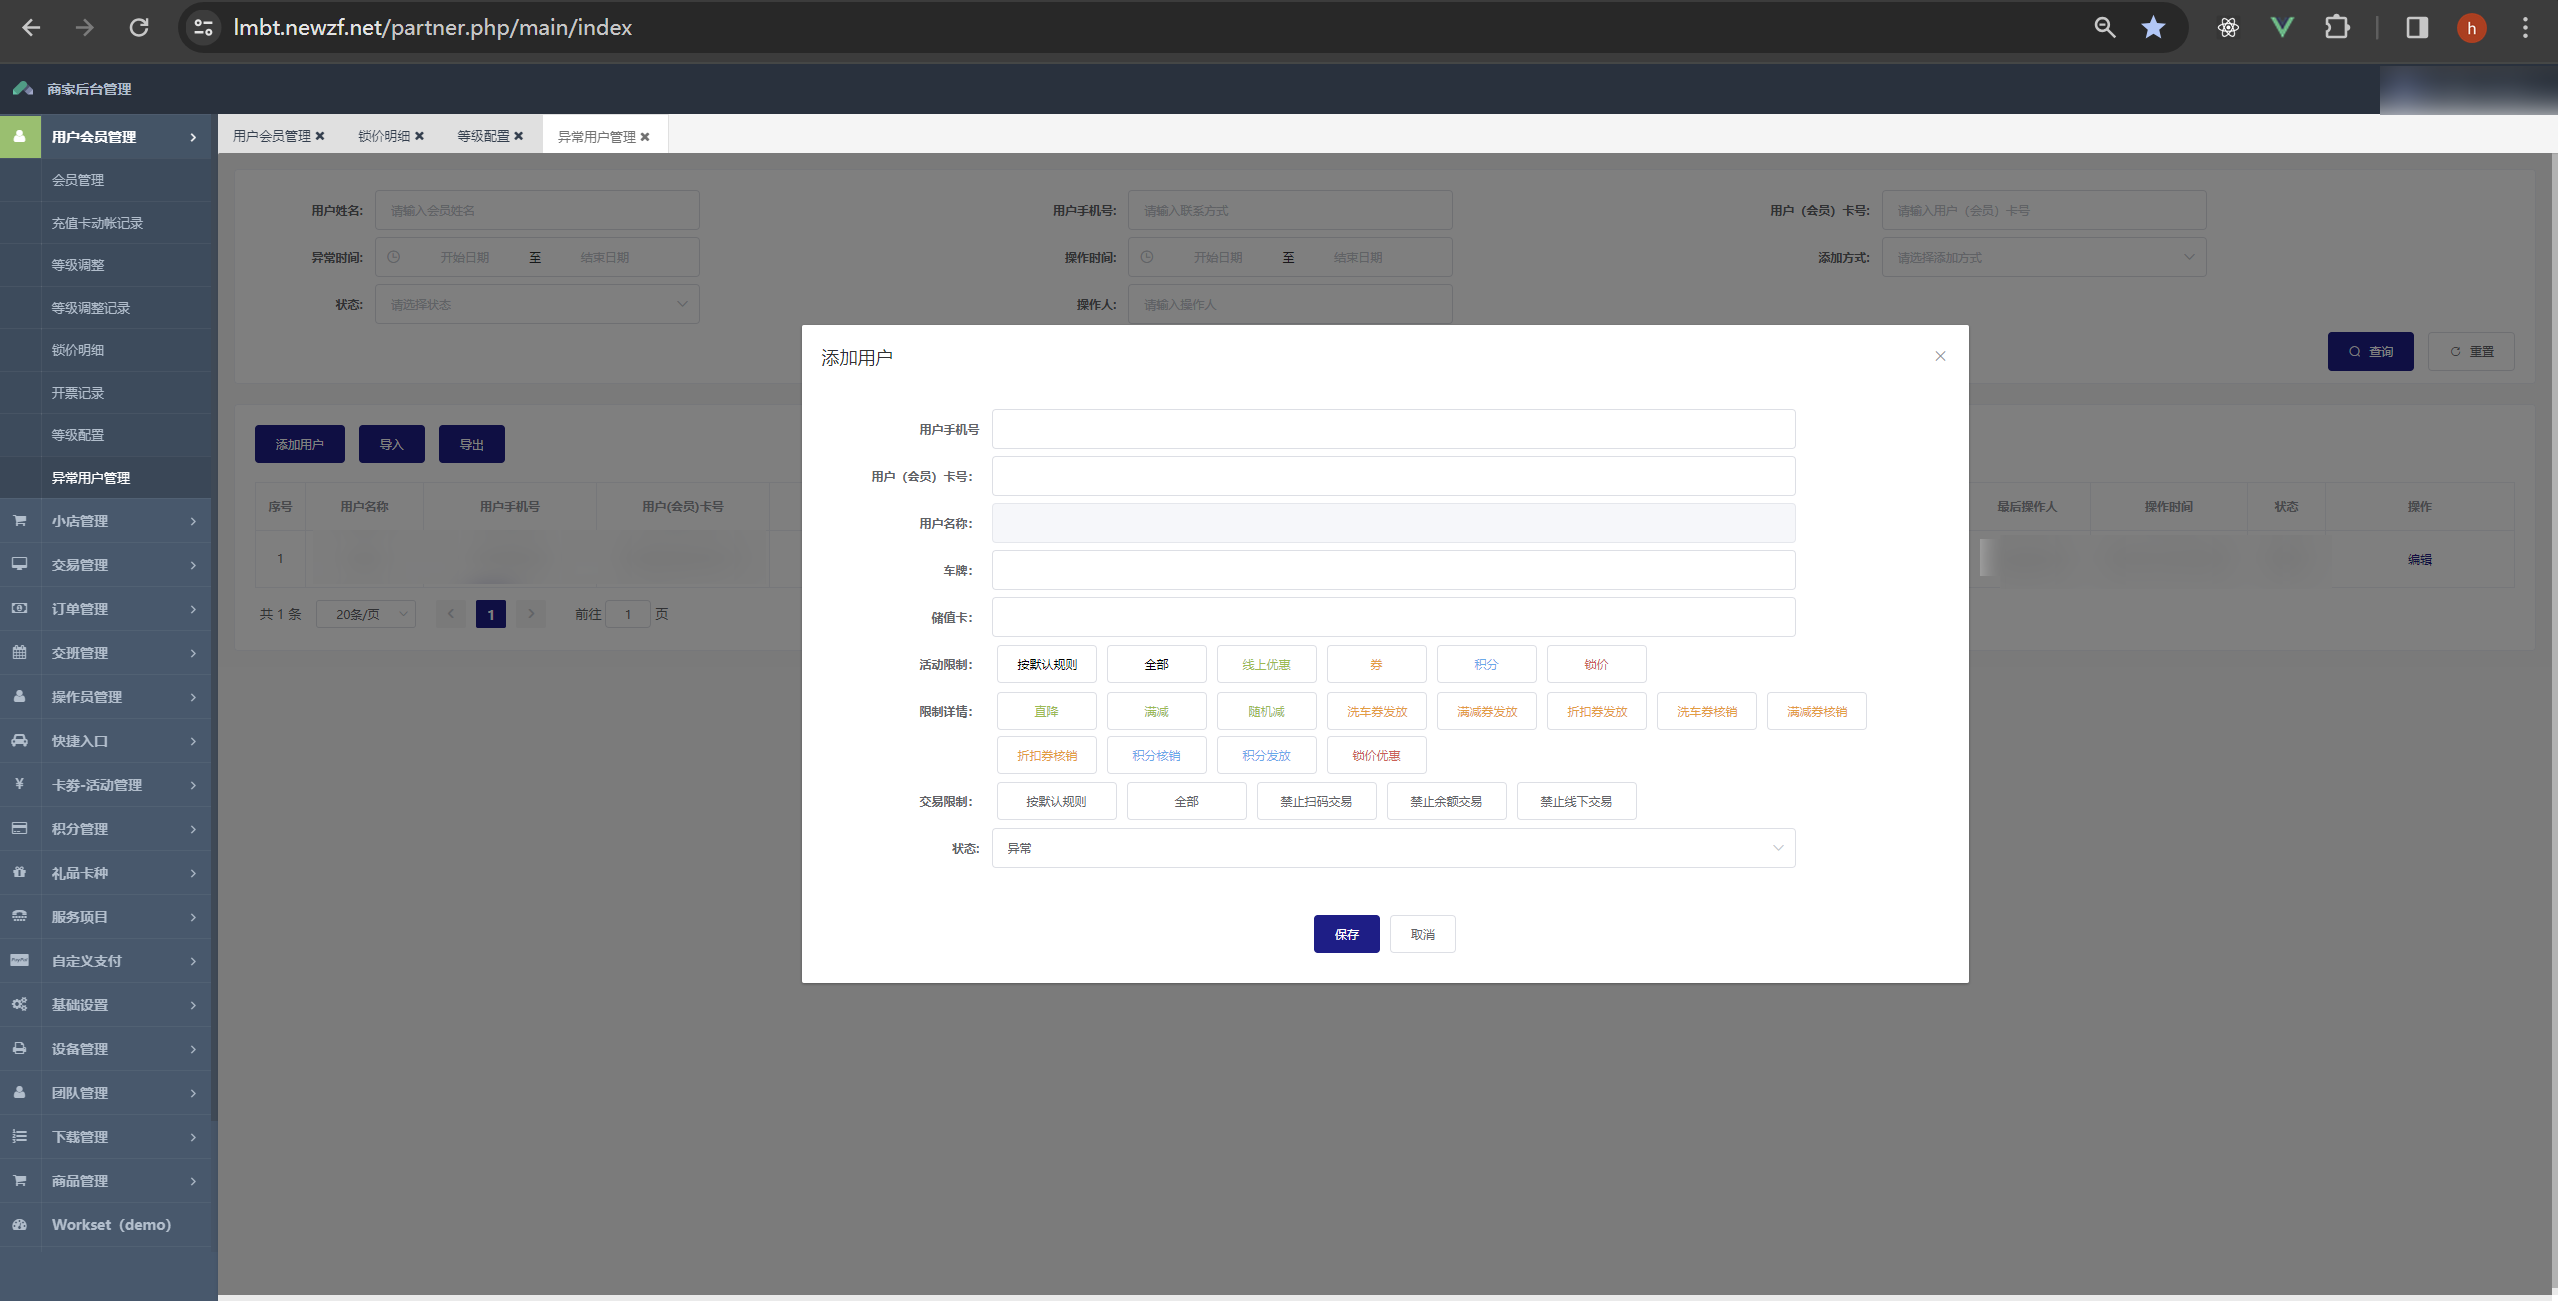Click the 取消 button in dialog
The image size is (2558, 1301).
pos(1422,934)
